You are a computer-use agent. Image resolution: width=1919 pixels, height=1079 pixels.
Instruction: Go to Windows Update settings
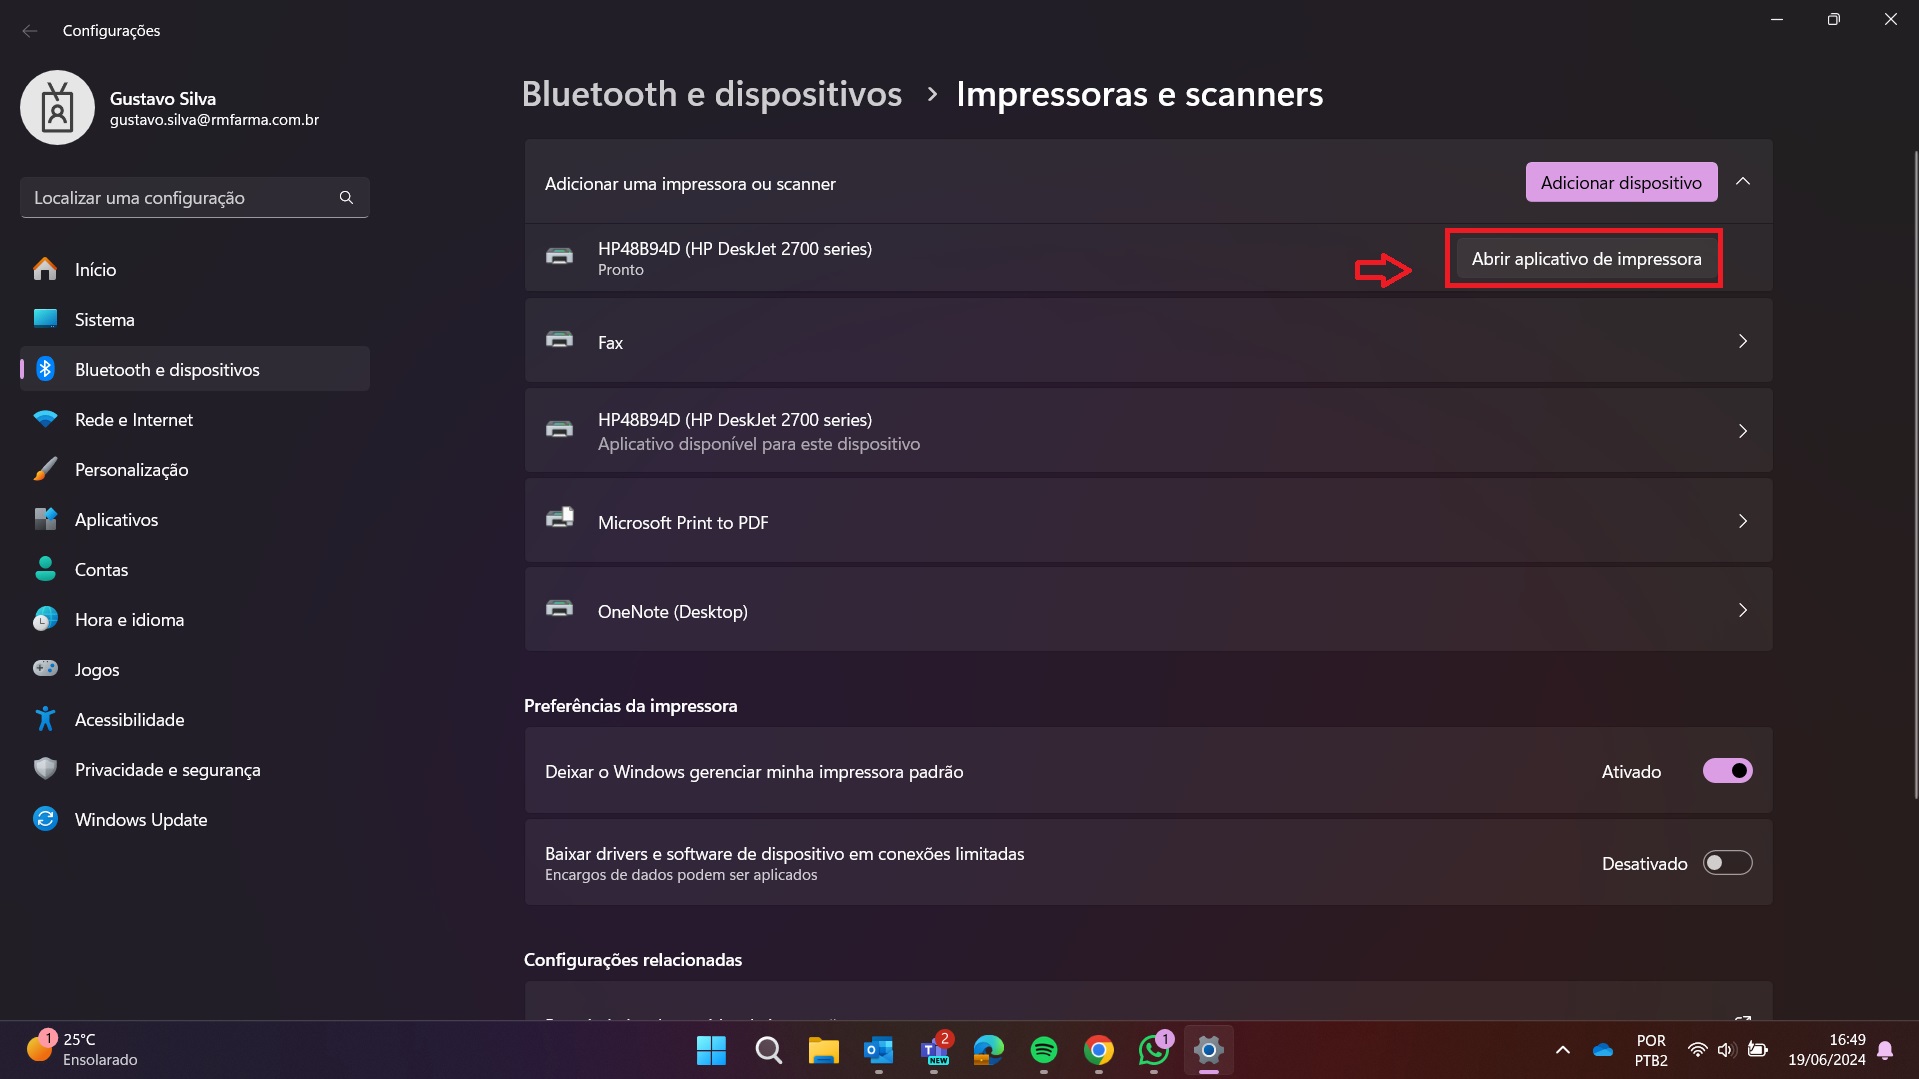(141, 820)
